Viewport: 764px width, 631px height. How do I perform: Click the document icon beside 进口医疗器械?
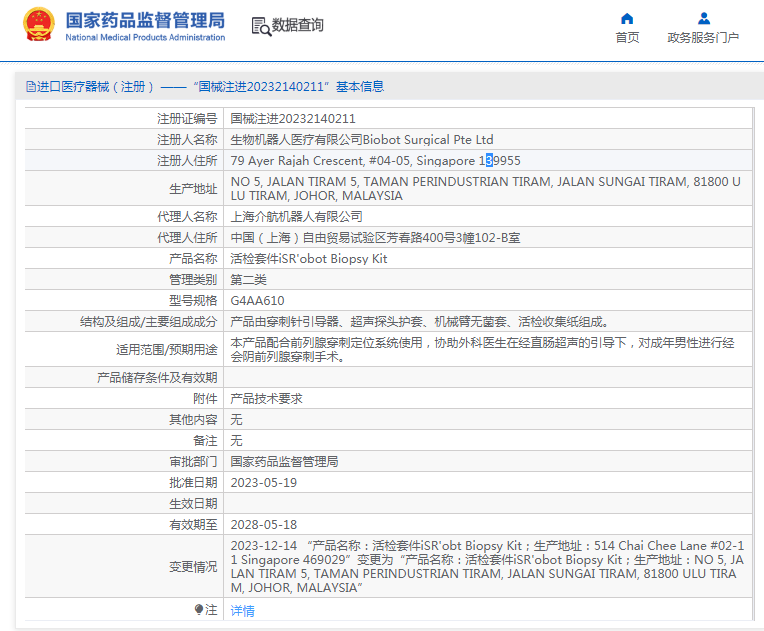pyautogui.click(x=31, y=87)
